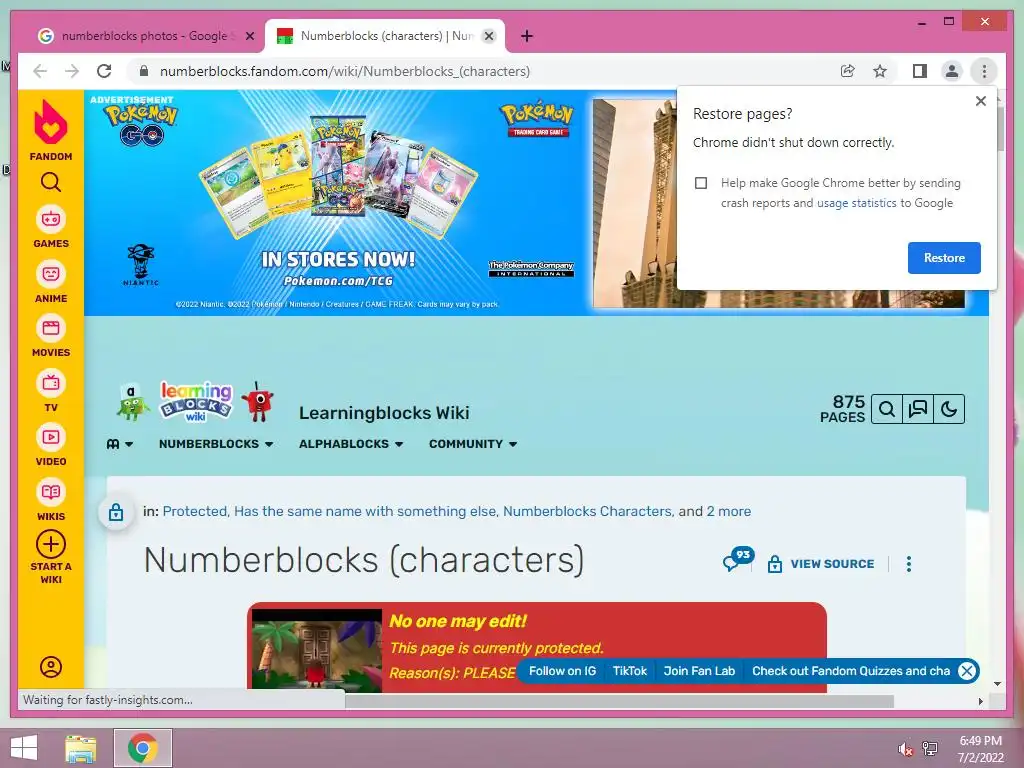Click the vertical scrollbar thumb
The width and height of the screenshot is (1024, 768).
point(999,127)
